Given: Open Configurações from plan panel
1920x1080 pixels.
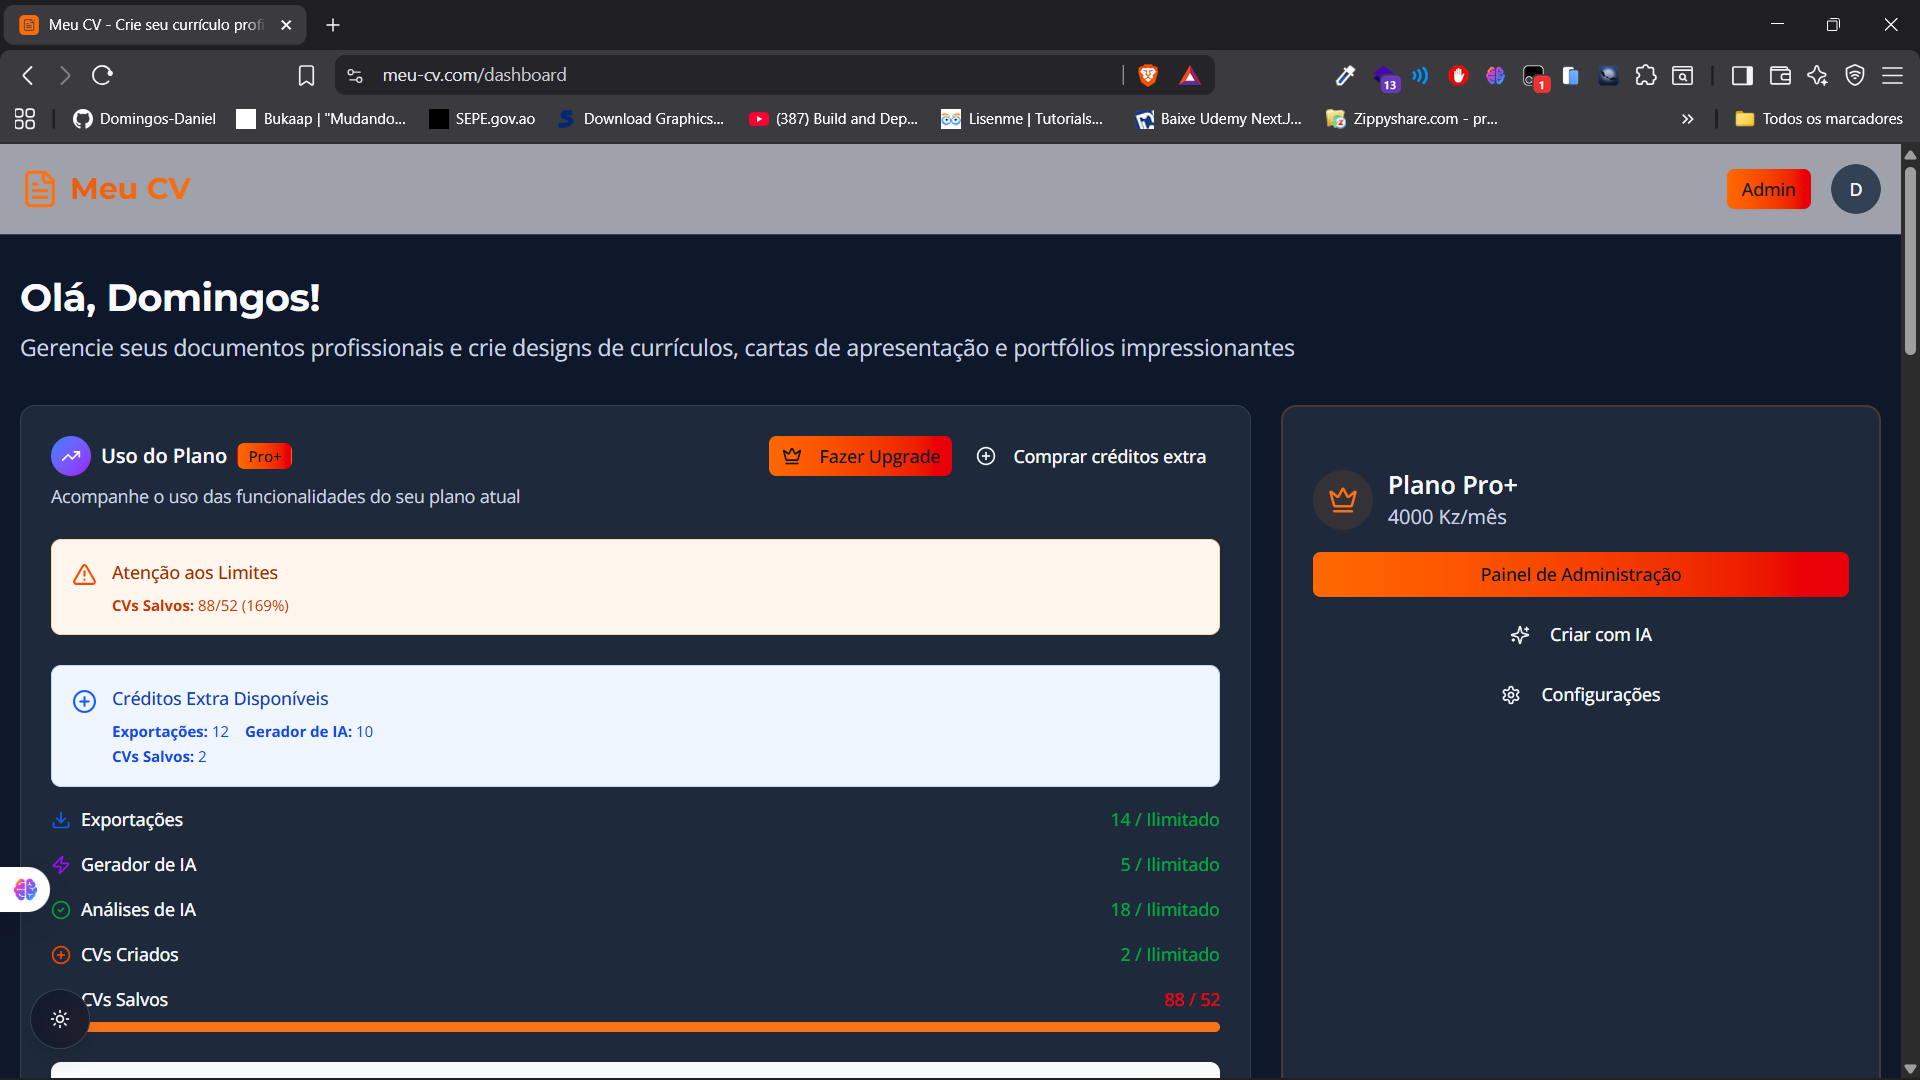Looking at the screenshot, I should pyautogui.click(x=1580, y=695).
